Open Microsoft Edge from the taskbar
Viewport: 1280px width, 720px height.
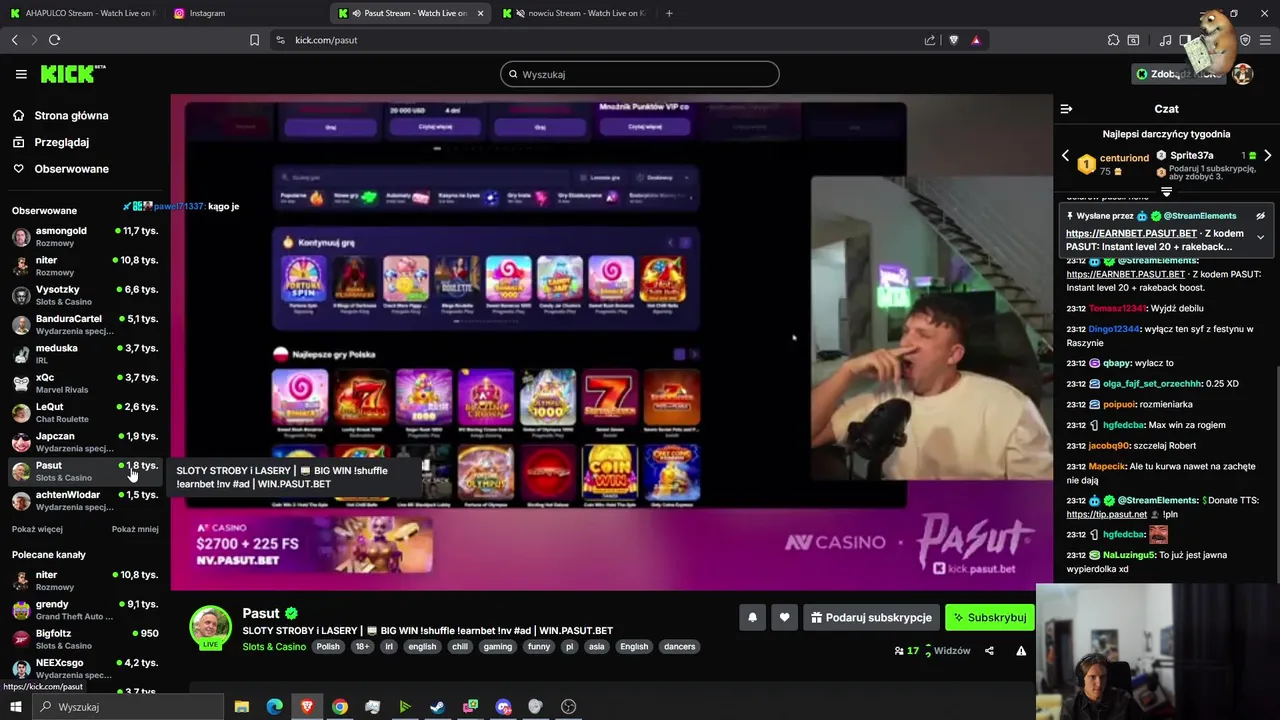pos(274,707)
